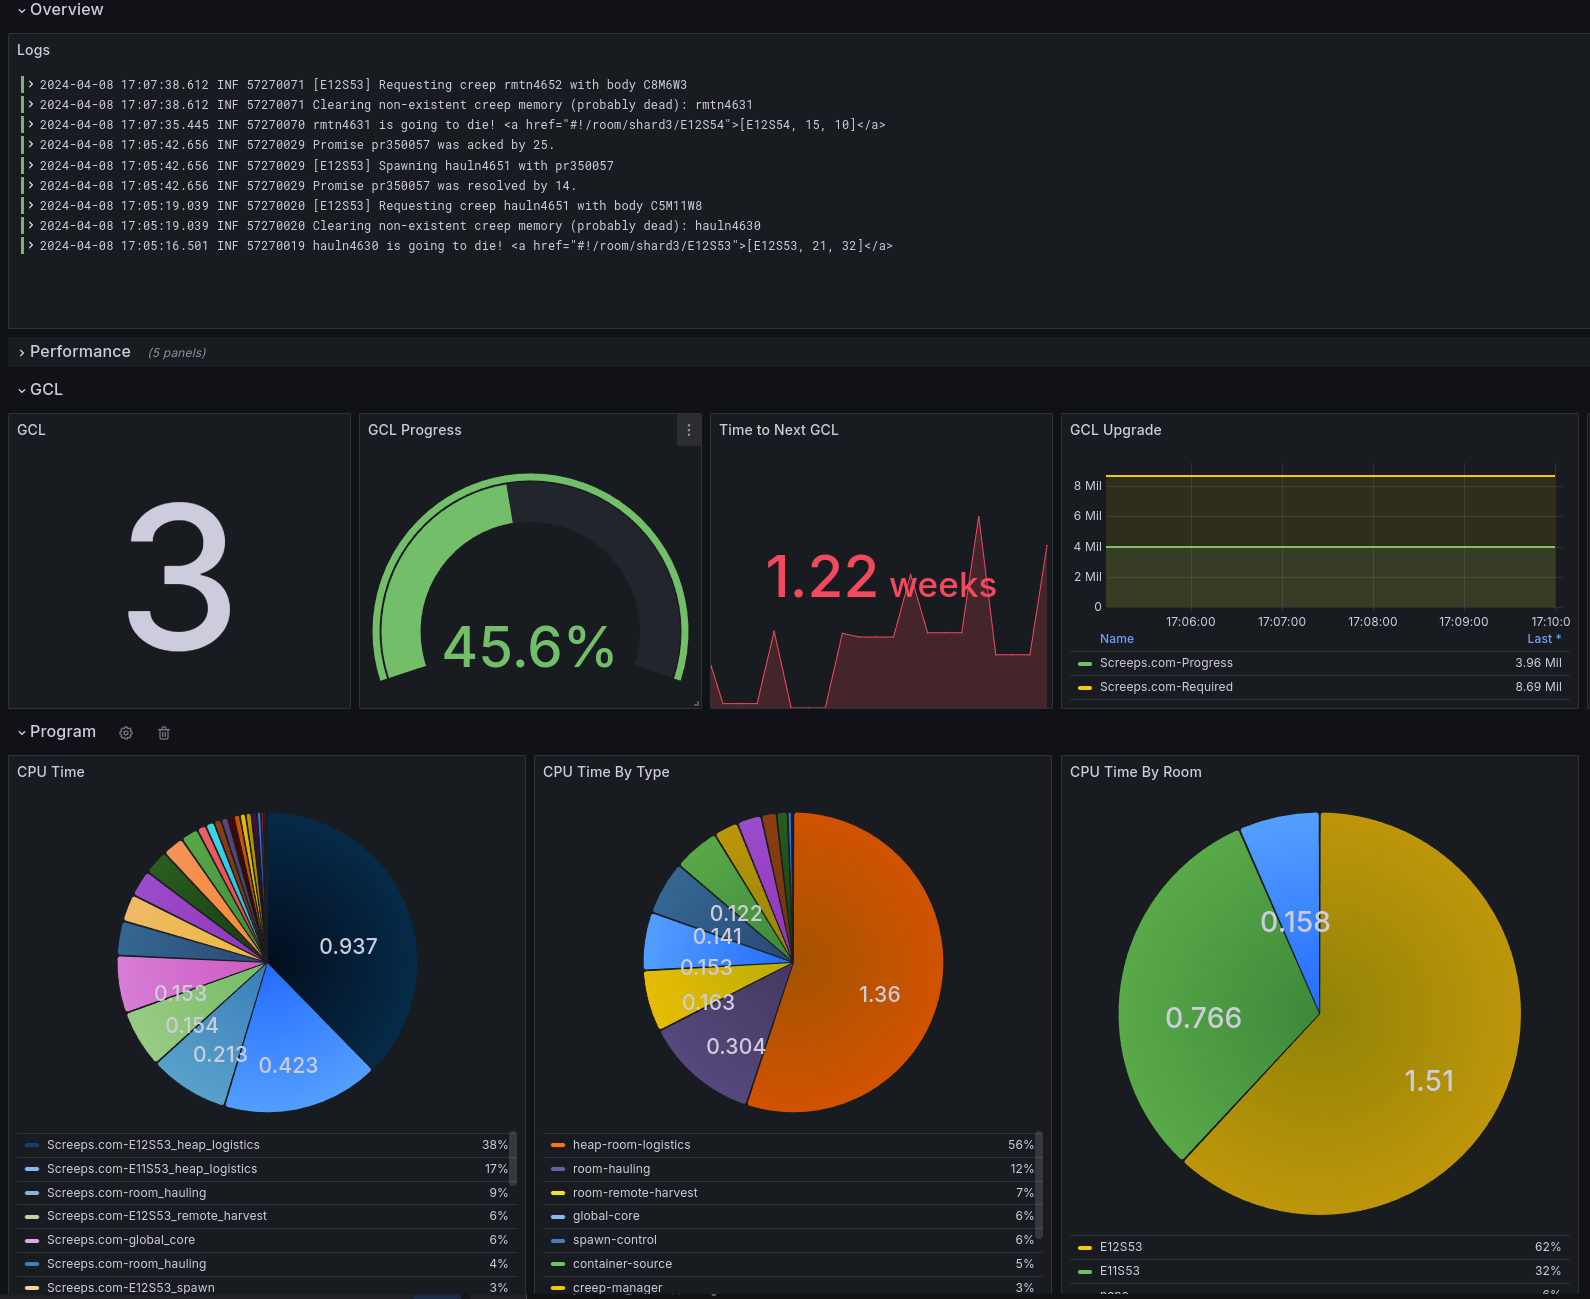Toggle Screeps.com-room_hauling 9% legend entry
Screen dimensions: 1590x1299
pyautogui.click(x=126, y=1193)
